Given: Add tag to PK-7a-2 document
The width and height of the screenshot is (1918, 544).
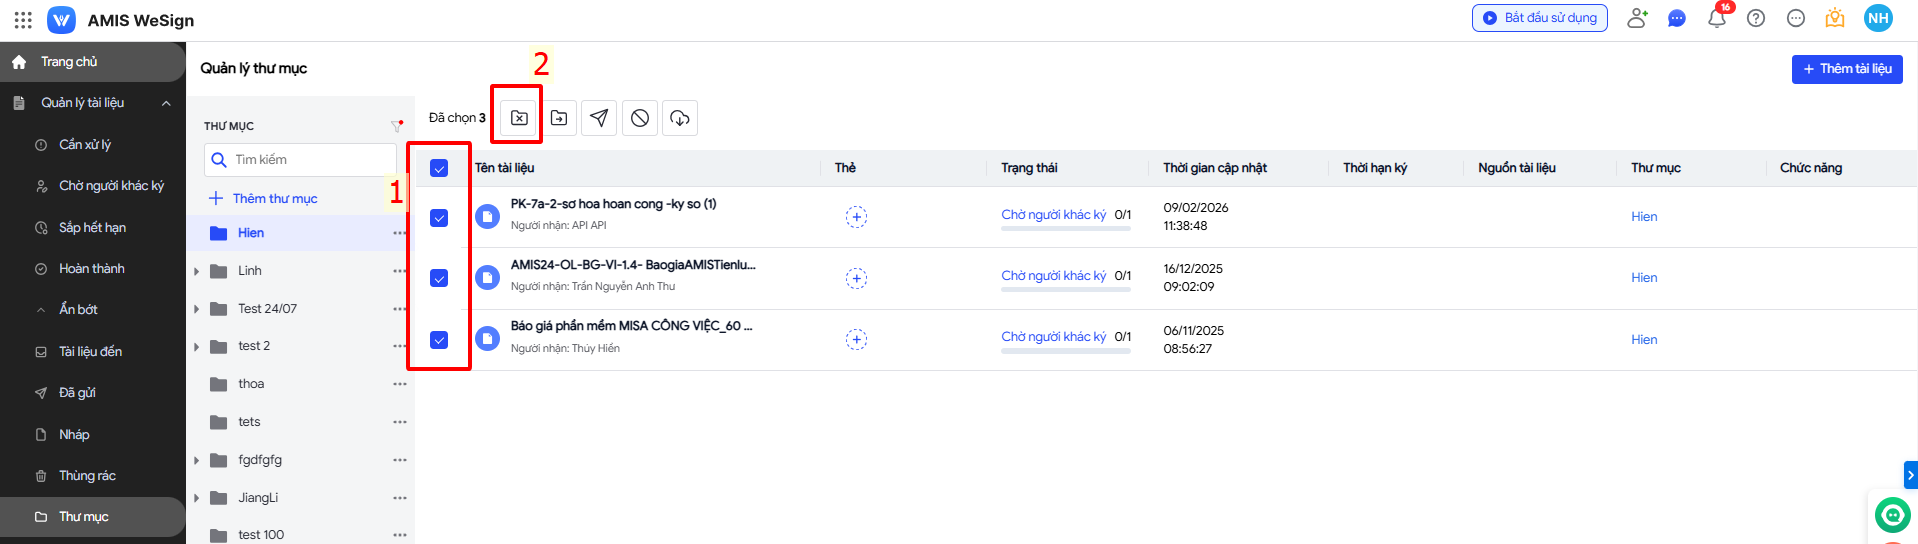Looking at the screenshot, I should coord(856,217).
